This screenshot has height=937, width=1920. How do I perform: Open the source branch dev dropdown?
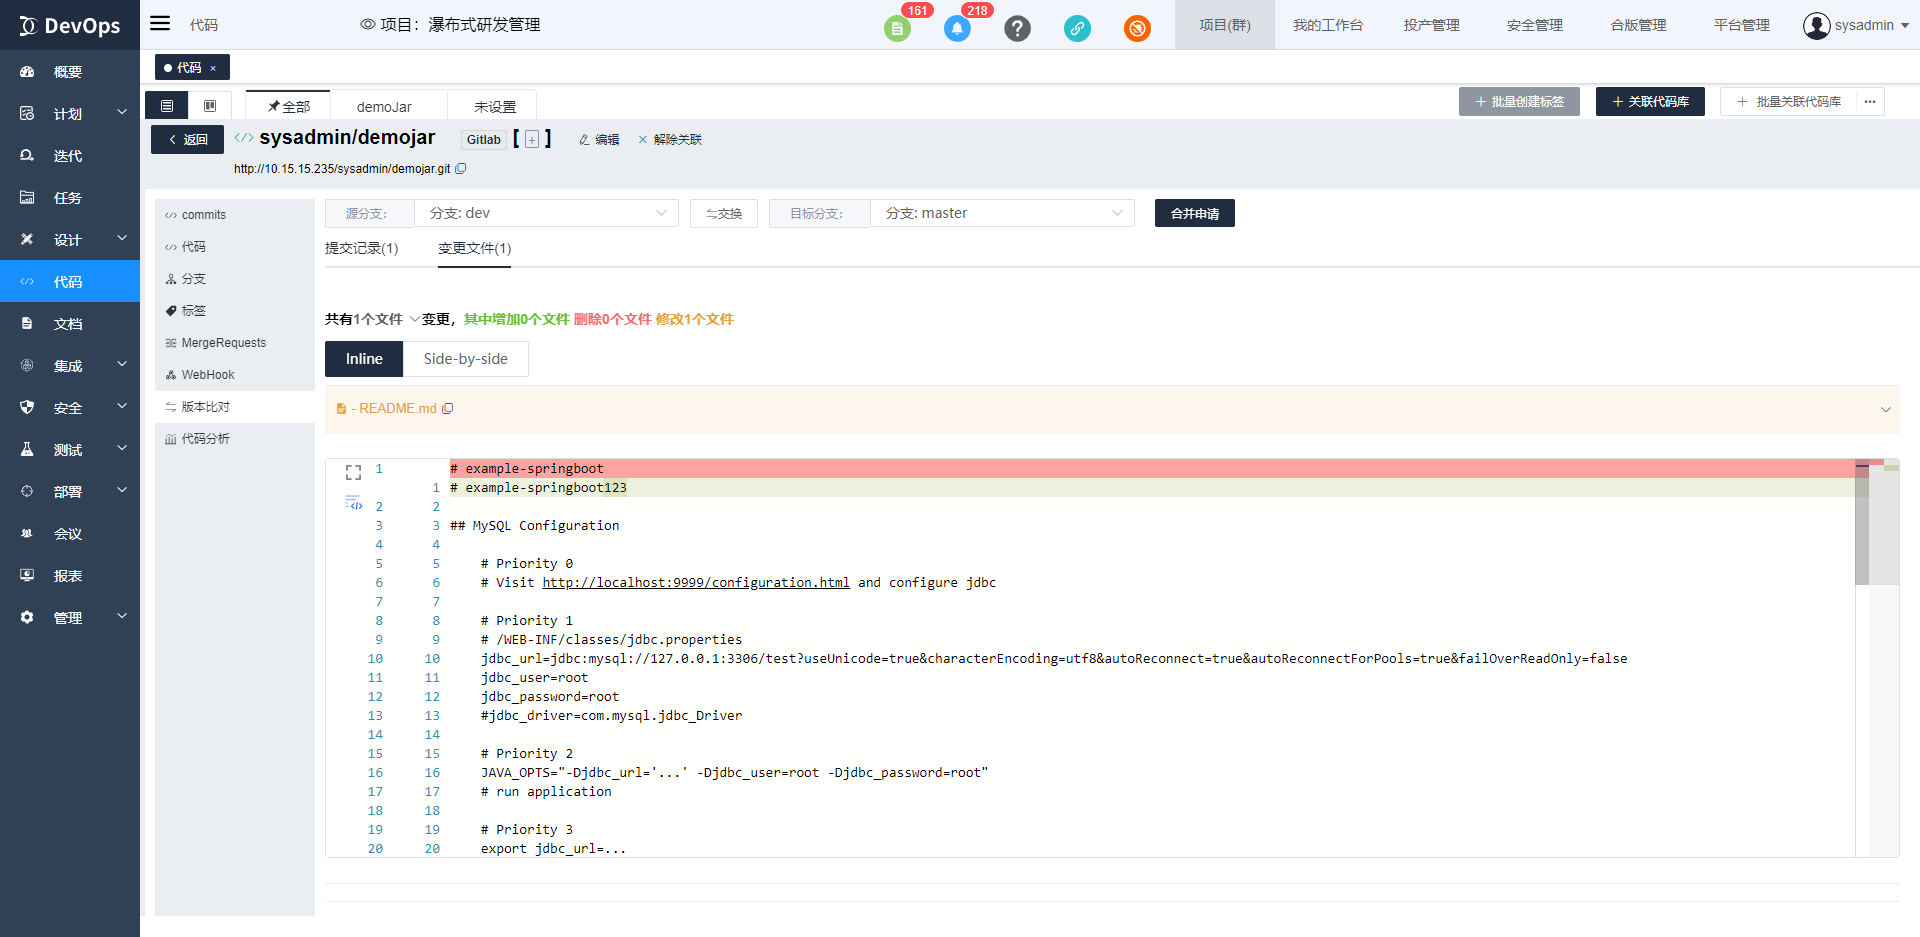coord(546,213)
